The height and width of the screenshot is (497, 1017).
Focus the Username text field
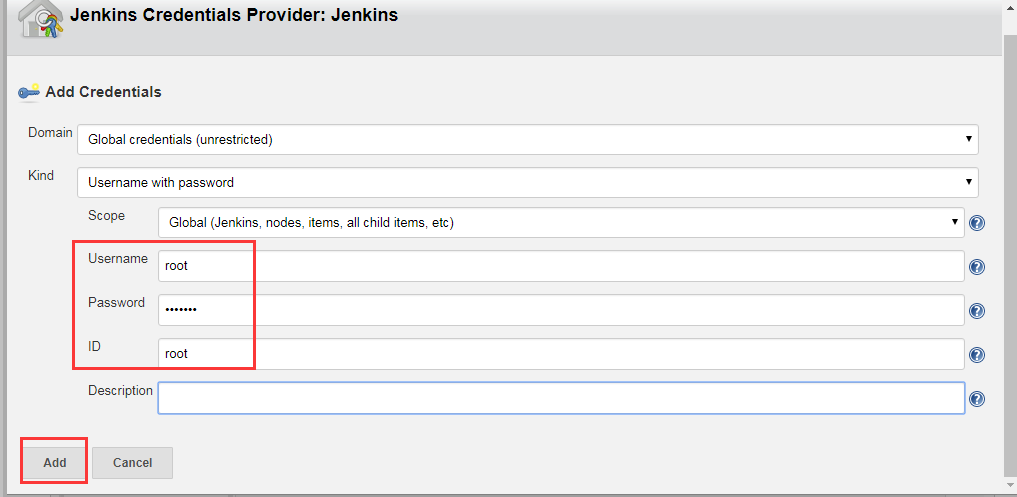point(560,266)
